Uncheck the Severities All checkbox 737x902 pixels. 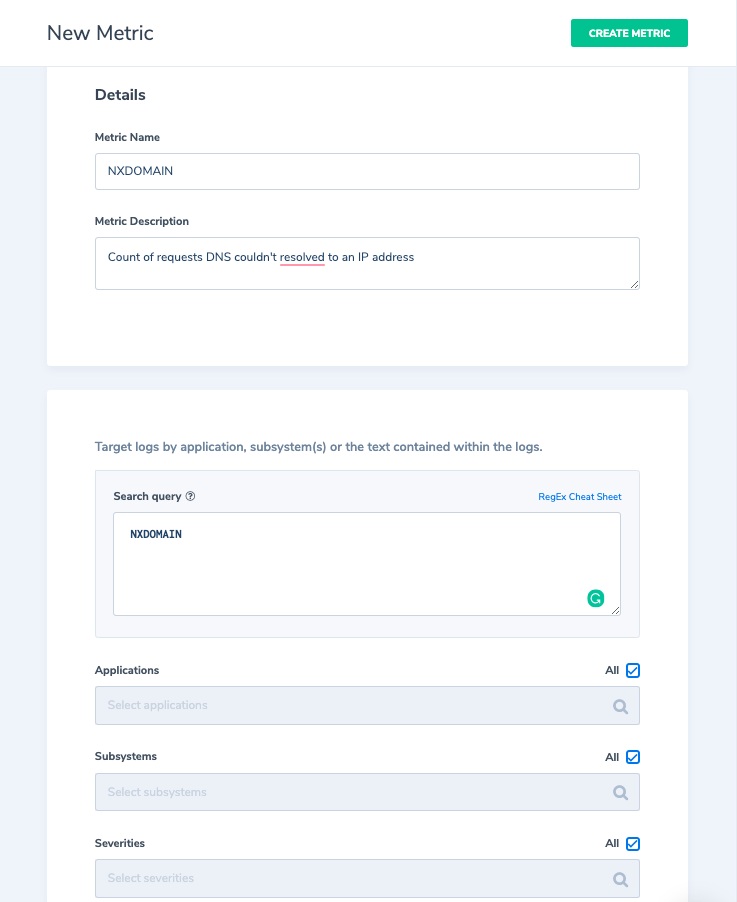pyautogui.click(x=633, y=843)
